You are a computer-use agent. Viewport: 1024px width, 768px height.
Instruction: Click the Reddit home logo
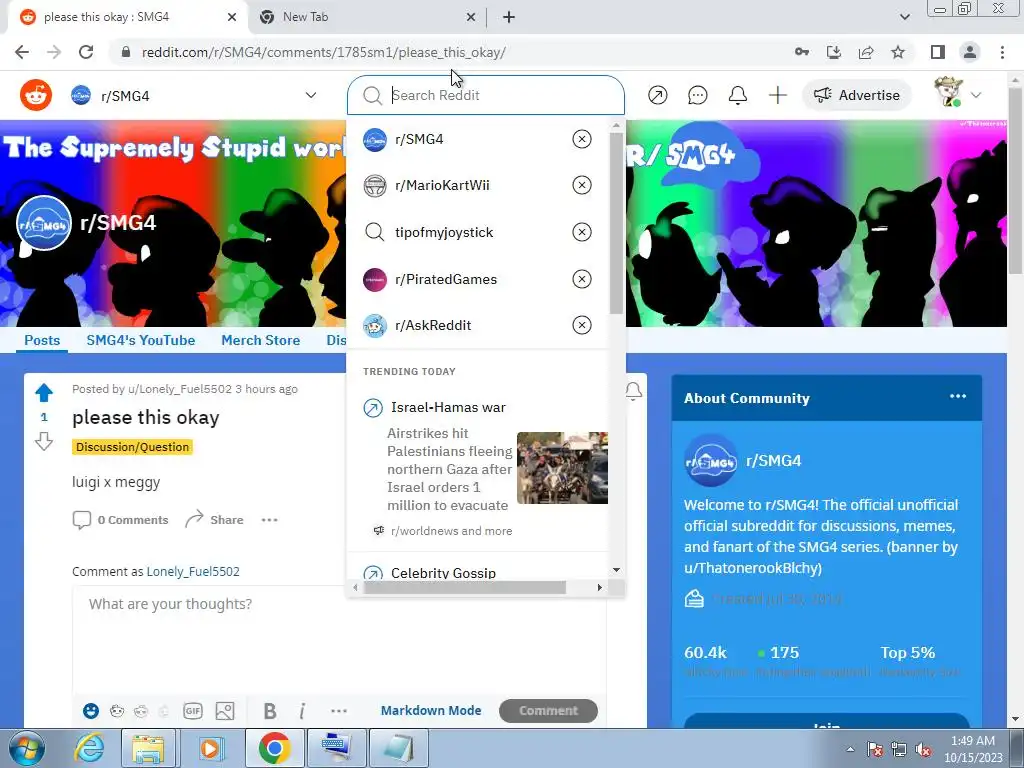click(x=36, y=95)
